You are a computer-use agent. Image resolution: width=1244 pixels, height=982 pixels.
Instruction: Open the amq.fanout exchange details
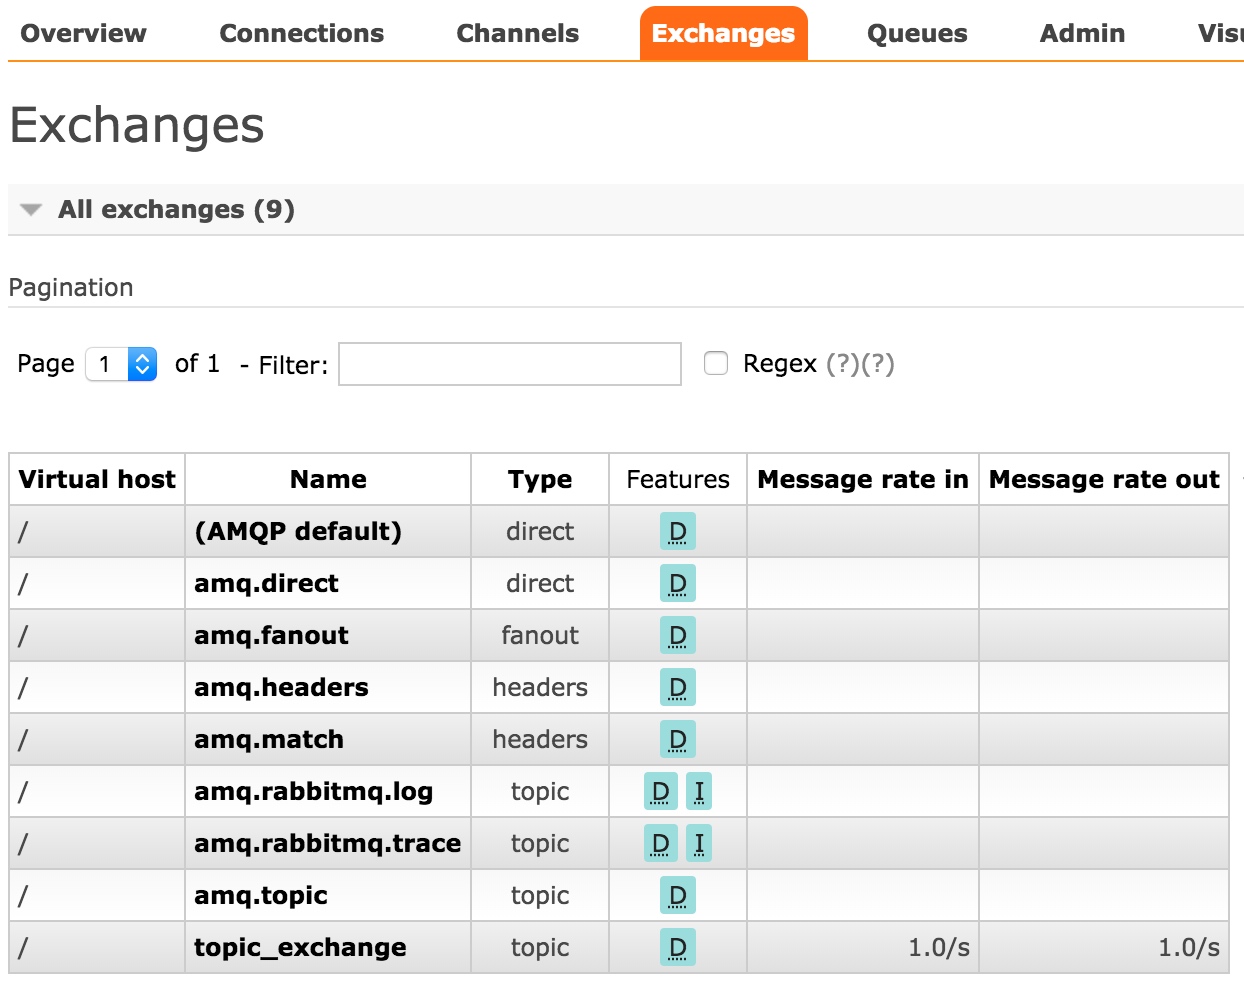[271, 635]
